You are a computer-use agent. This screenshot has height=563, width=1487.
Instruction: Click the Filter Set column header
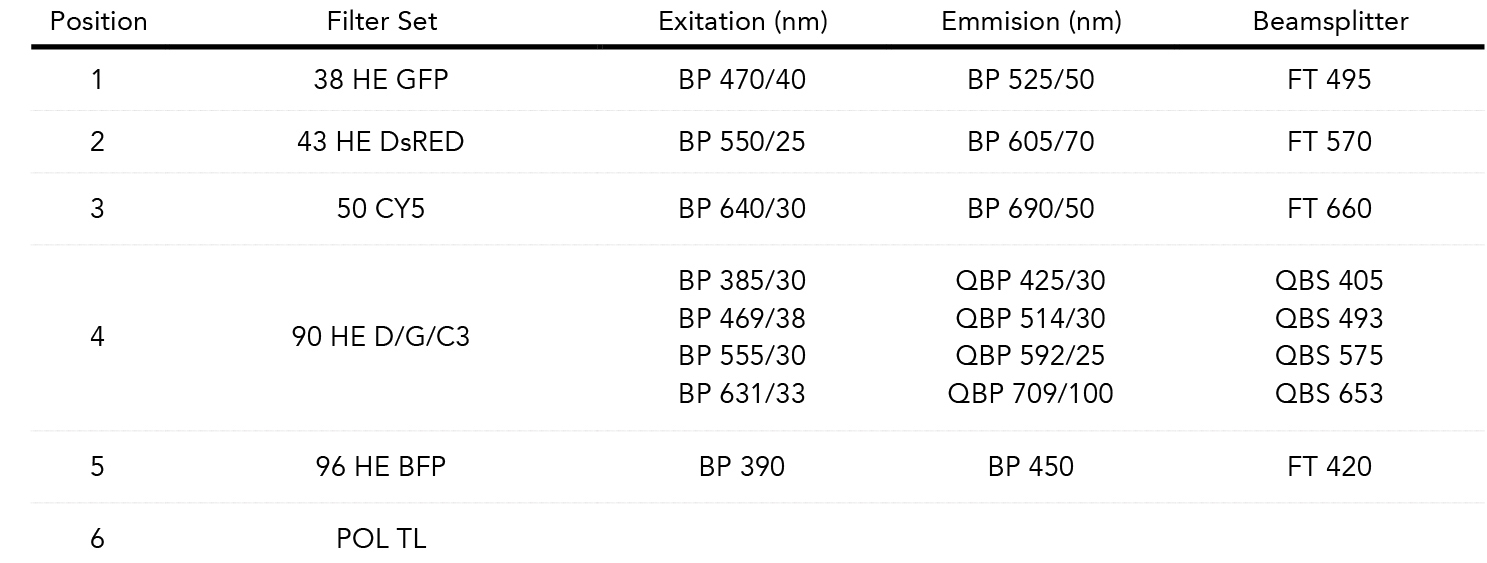pyautogui.click(x=381, y=22)
